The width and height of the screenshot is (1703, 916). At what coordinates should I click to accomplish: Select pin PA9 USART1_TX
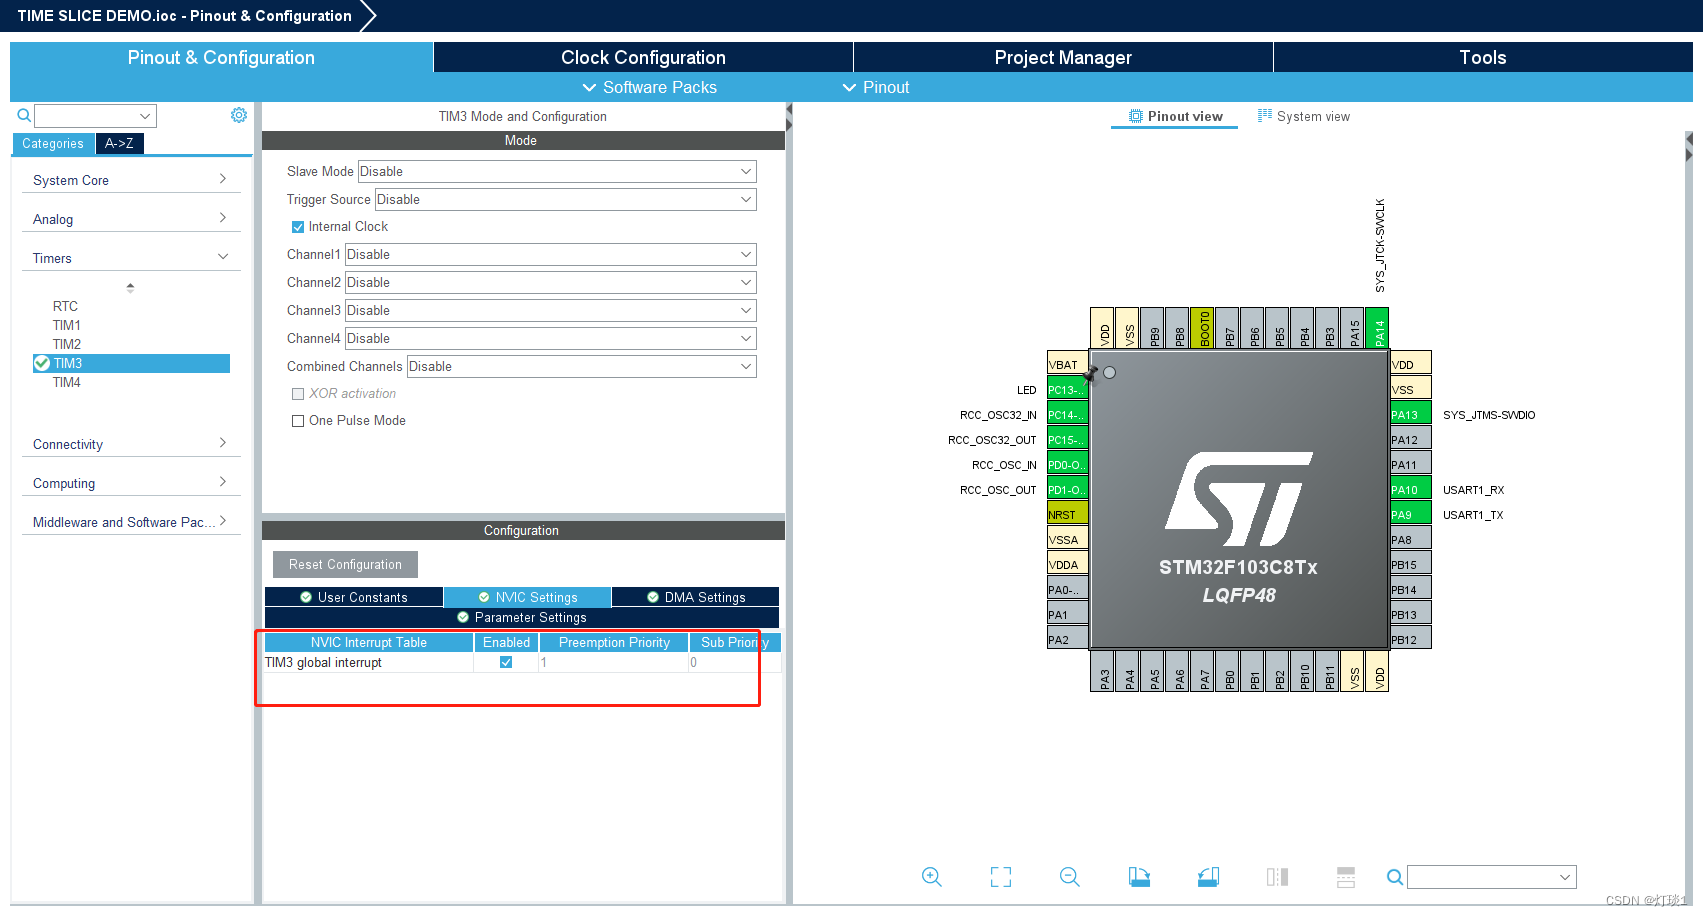coord(1411,514)
